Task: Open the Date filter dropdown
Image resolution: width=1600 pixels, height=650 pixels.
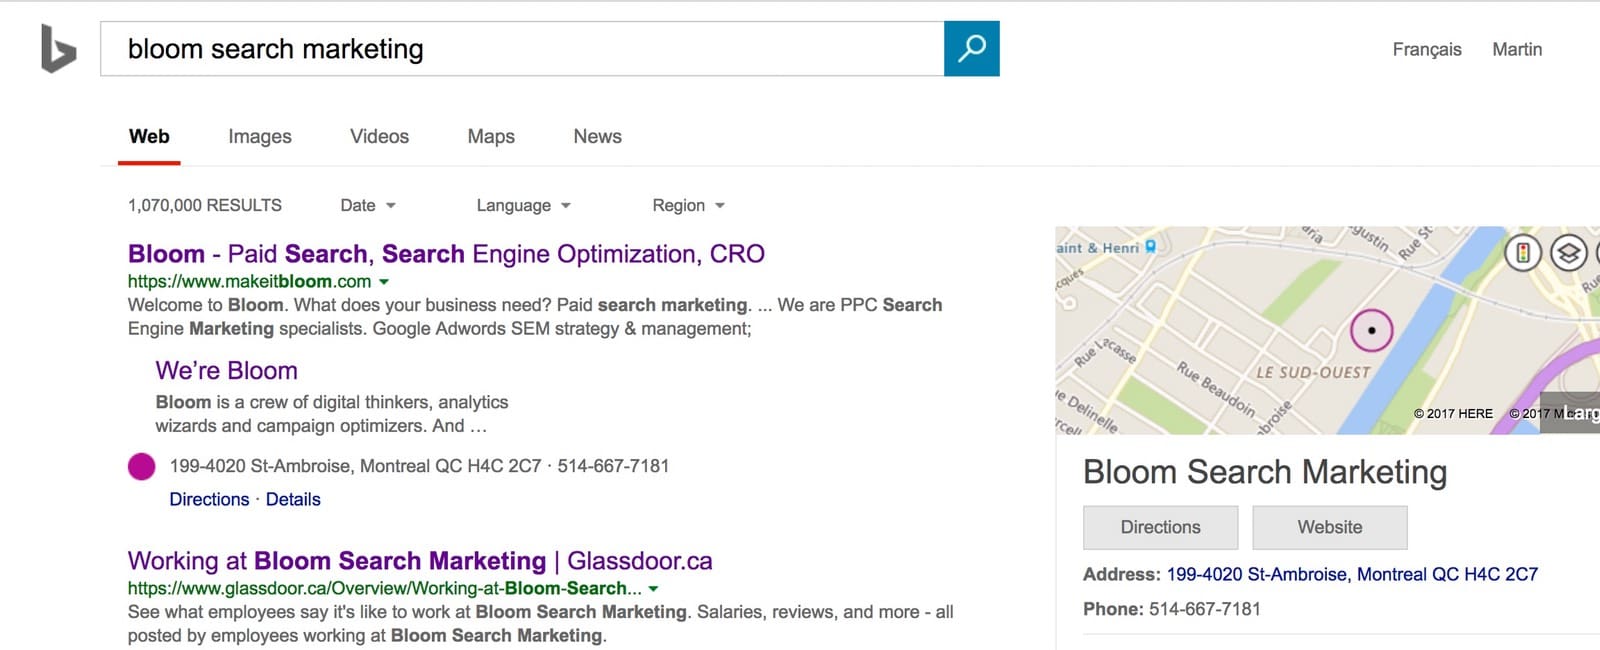Action: tap(368, 205)
